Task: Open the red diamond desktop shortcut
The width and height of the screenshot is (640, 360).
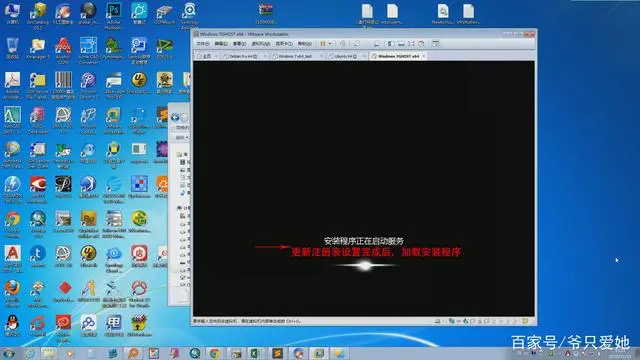Action: tap(64, 291)
